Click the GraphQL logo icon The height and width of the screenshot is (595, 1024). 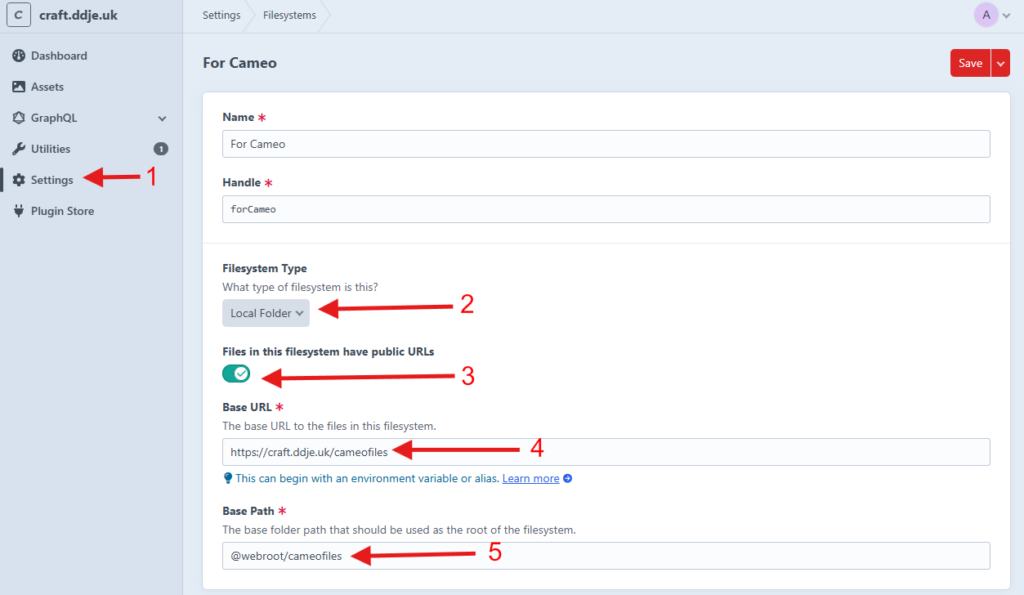click(x=19, y=118)
